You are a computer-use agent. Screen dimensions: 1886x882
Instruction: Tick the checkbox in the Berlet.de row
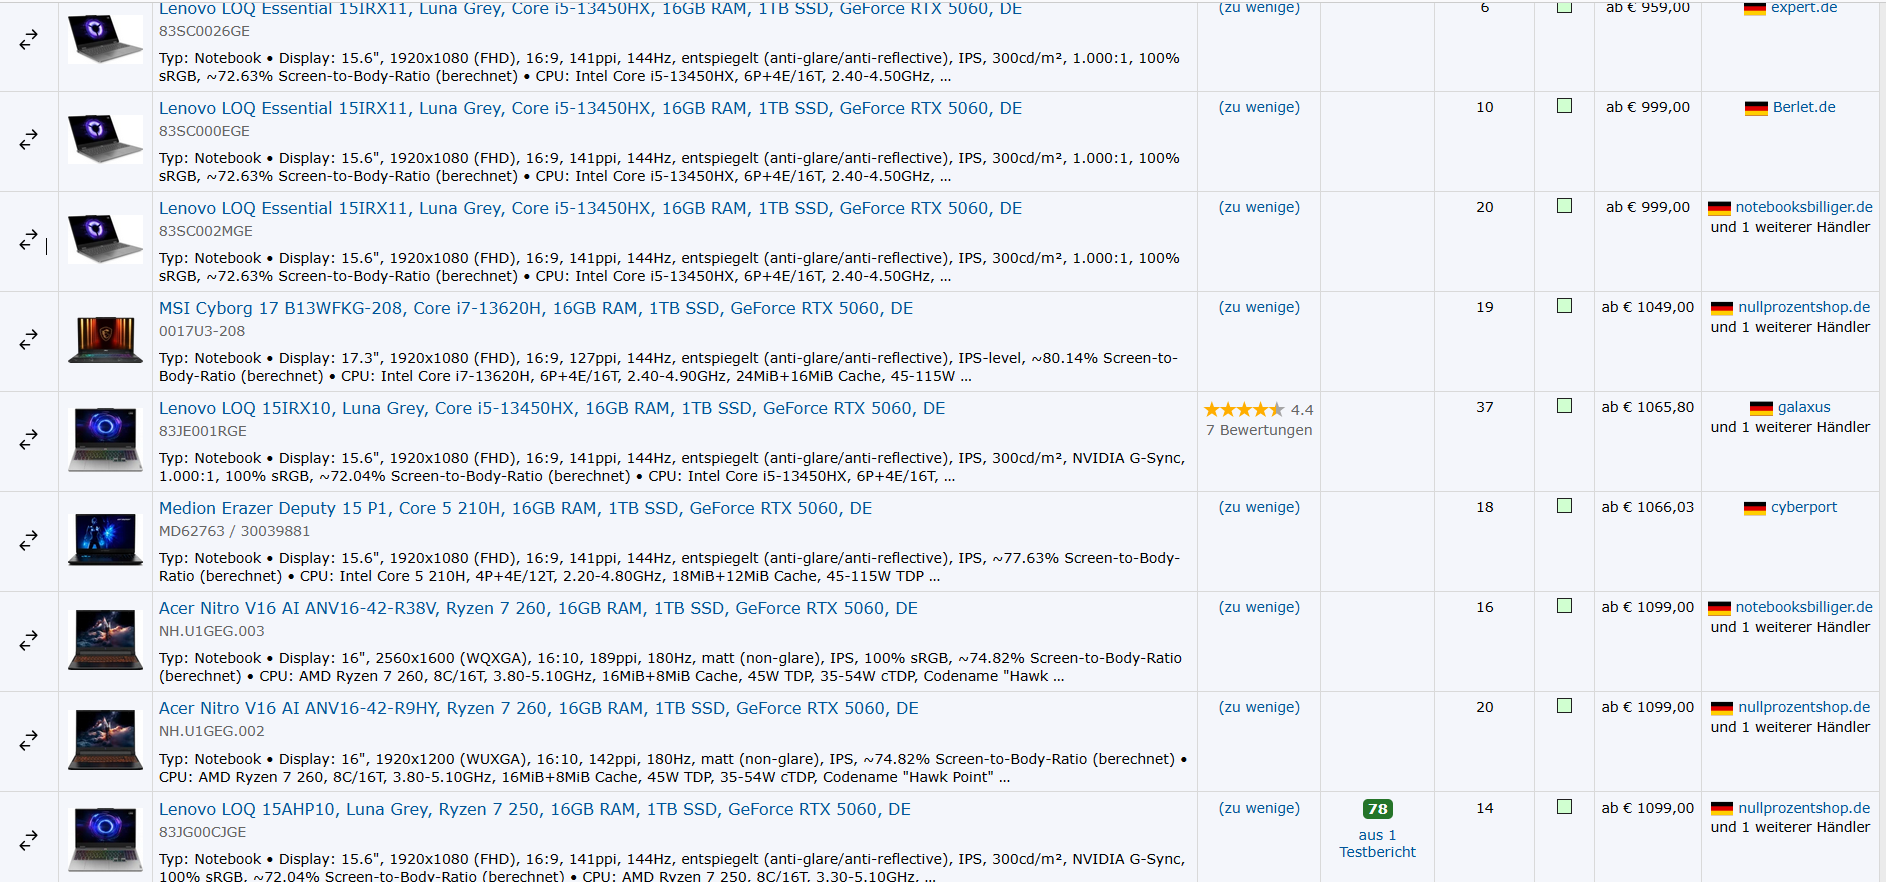click(1565, 106)
